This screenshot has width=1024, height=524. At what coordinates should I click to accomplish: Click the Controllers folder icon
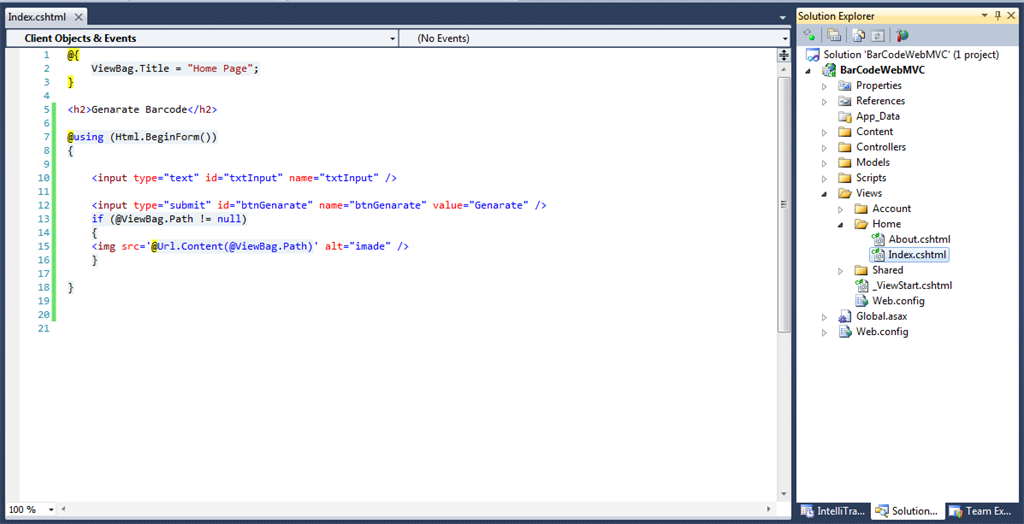pyautogui.click(x=845, y=147)
